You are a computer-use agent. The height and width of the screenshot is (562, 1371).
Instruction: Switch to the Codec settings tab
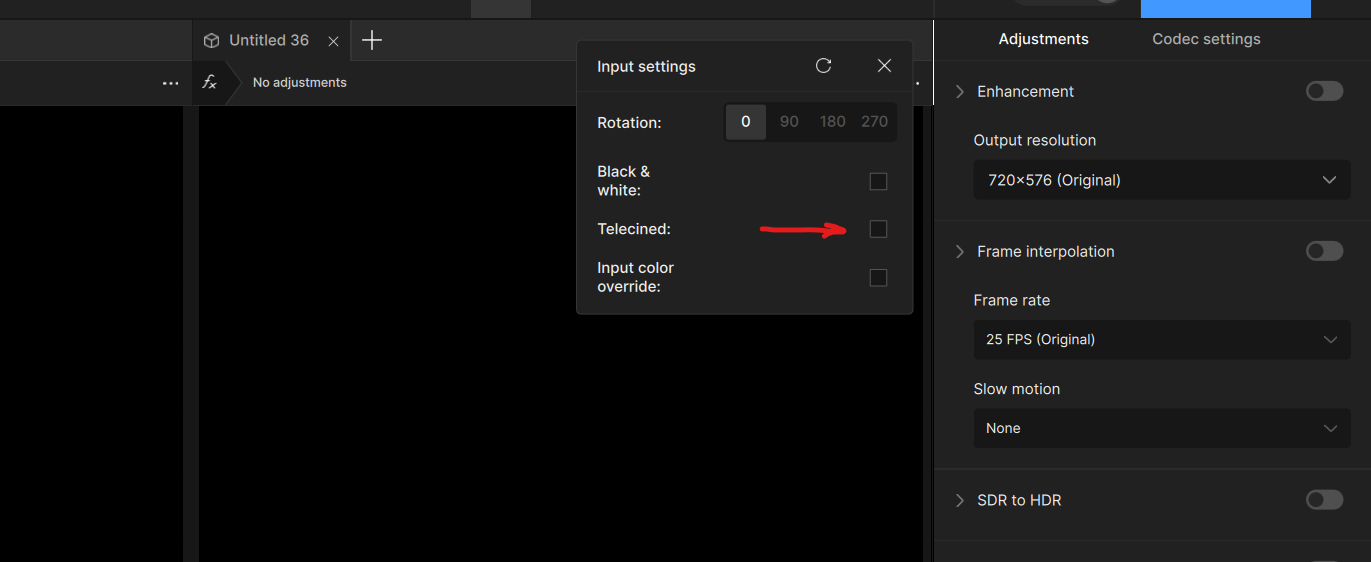(1206, 39)
